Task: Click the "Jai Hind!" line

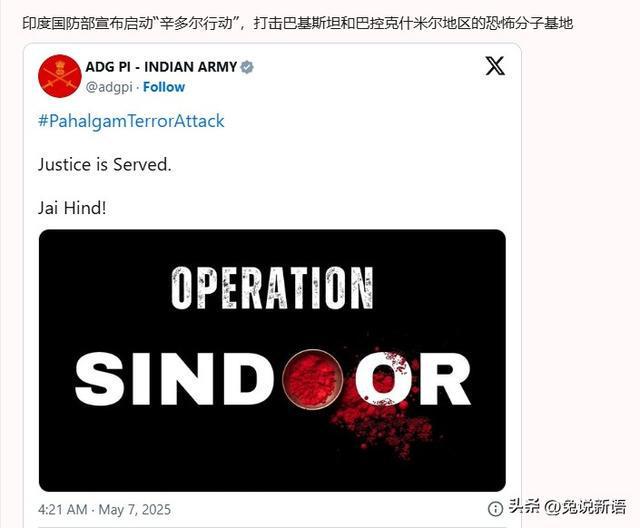Action: 72,208
